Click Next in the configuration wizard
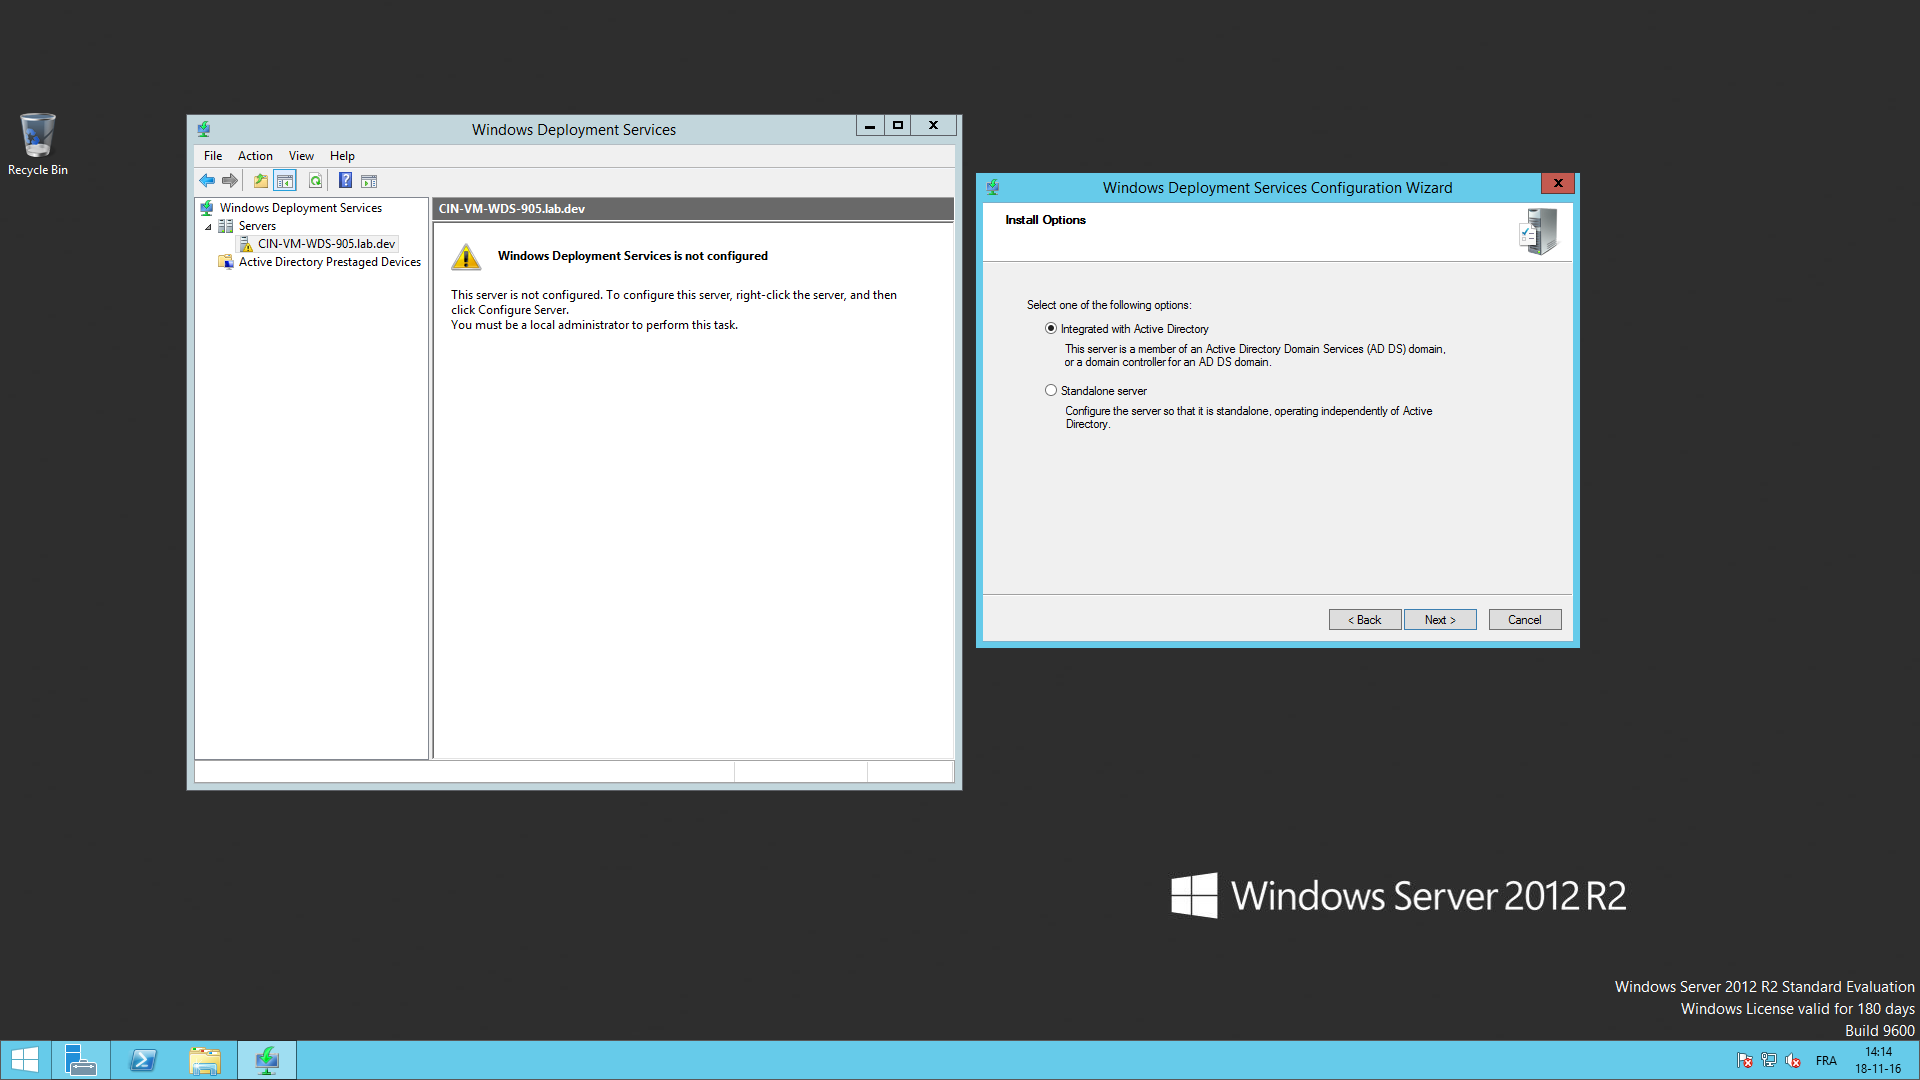 (1440, 620)
